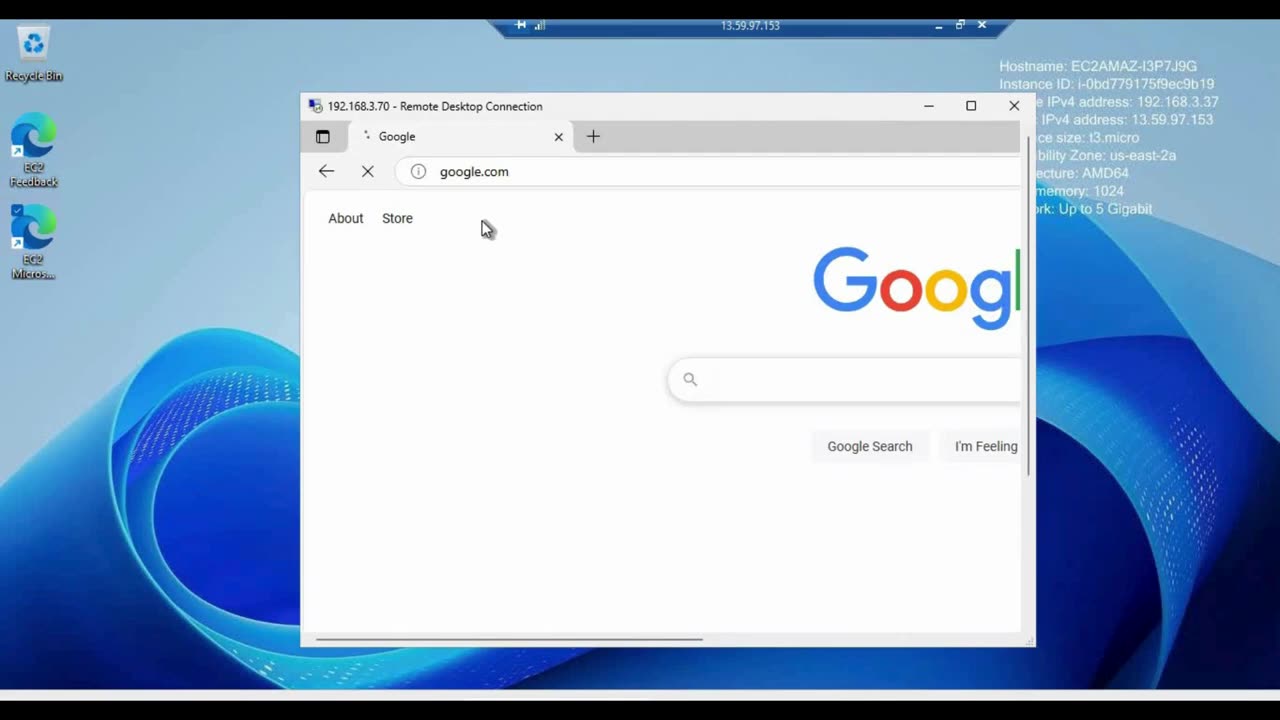Open the Recycle Bin desktop icon
The height and width of the screenshot is (720, 1280).
pyautogui.click(x=34, y=55)
